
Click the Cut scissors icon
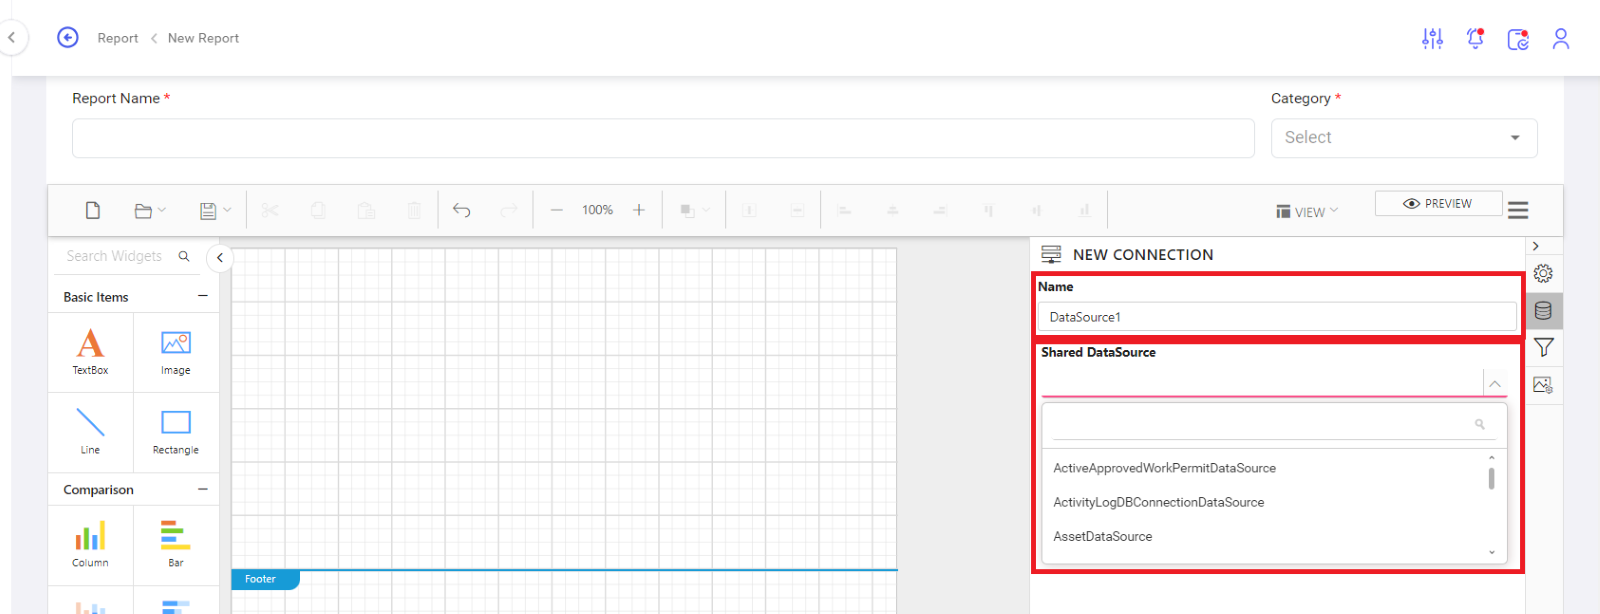tap(270, 210)
